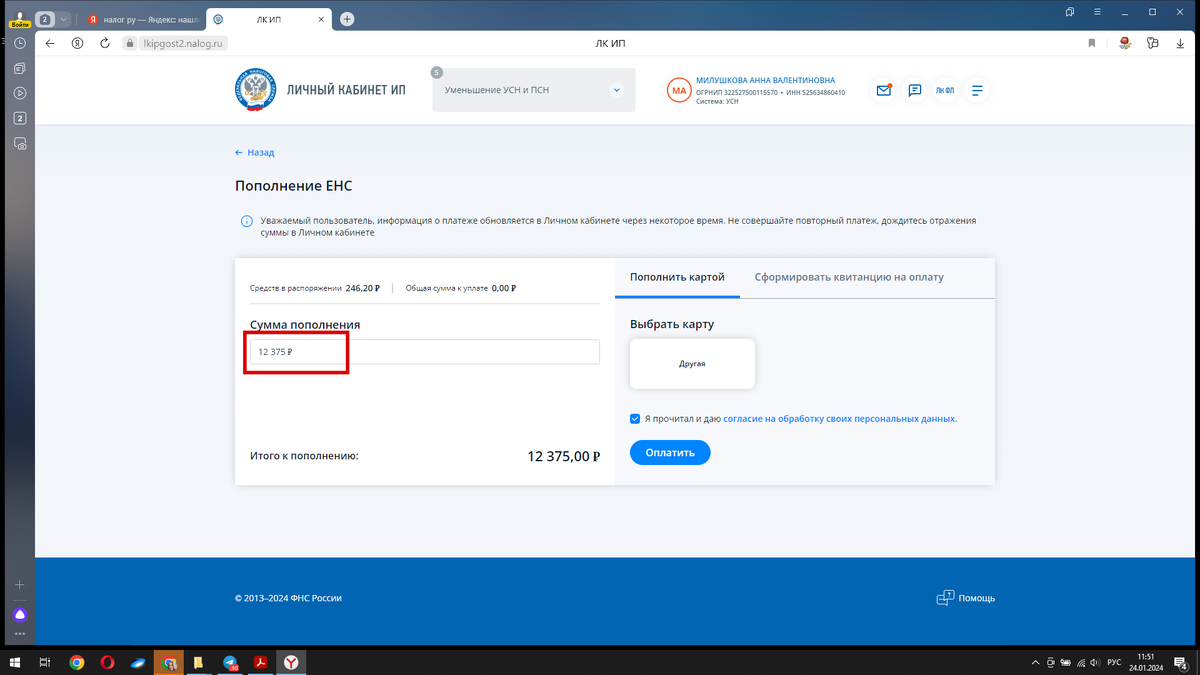Screen dimensions: 1200x675
Task: Click the ФНС emblem logo beside ЛИЧНЫЙ КАБИНЕТ ИП
Action: coord(256,90)
